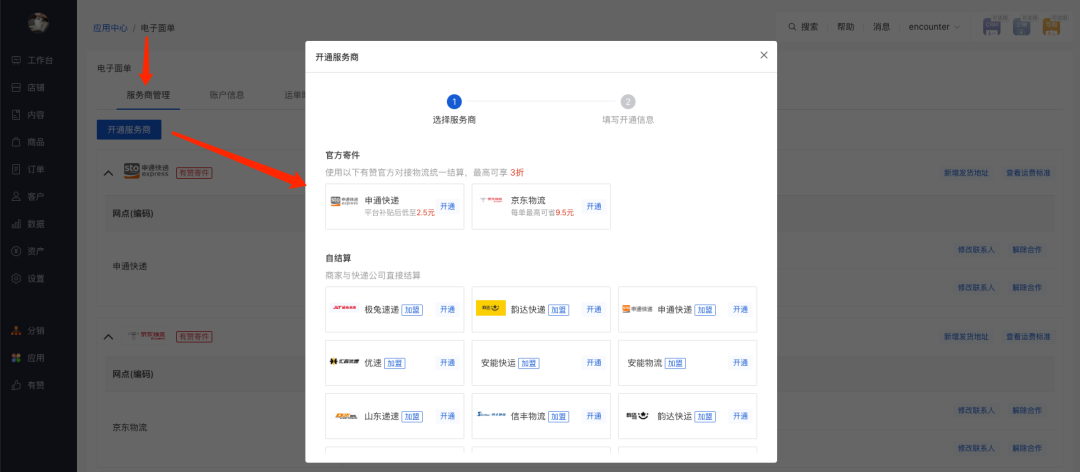Click 开通 for 安能物流

point(740,362)
